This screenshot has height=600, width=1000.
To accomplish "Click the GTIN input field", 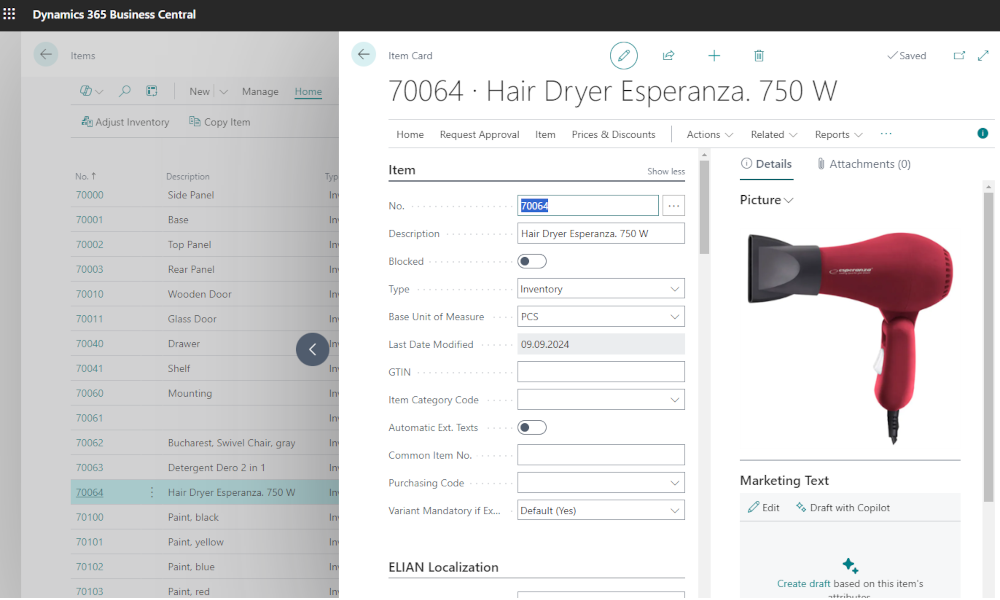I will [601, 372].
